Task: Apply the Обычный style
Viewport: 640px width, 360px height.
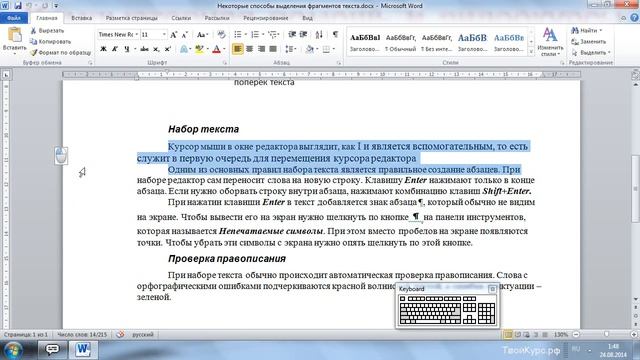Action: pos(400,42)
